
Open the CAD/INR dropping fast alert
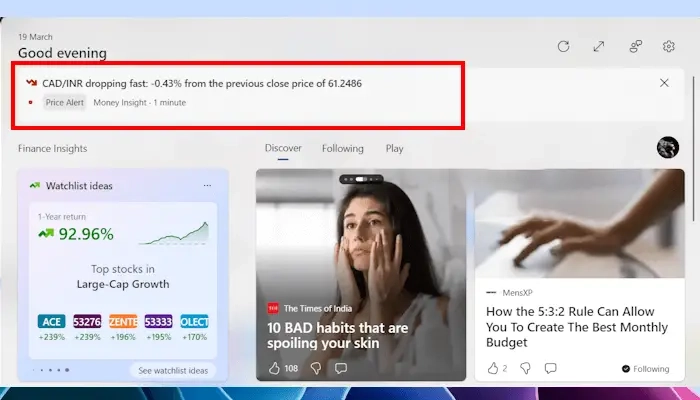195,83
